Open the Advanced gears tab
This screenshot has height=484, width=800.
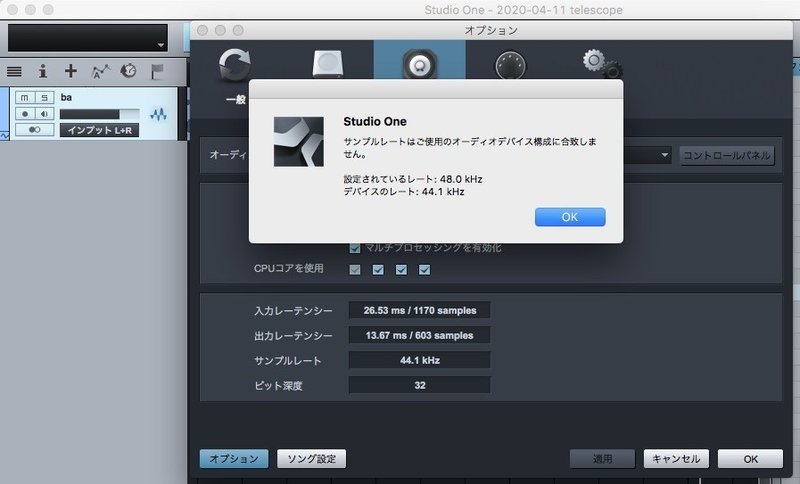pyautogui.click(x=603, y=64)
